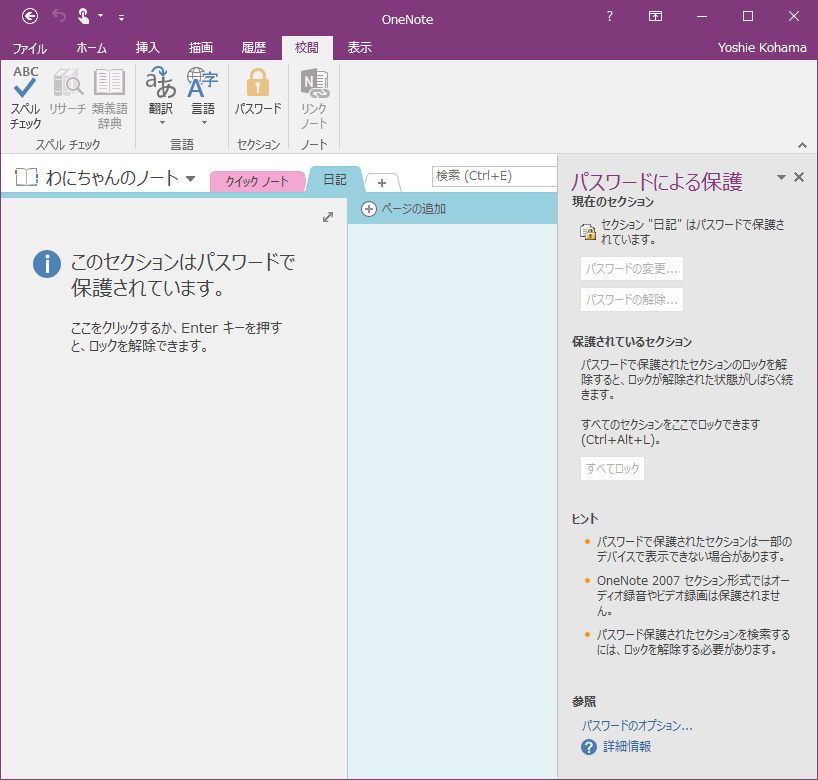
Task: Add a new section with plus tab
Action: click(382, 183)
